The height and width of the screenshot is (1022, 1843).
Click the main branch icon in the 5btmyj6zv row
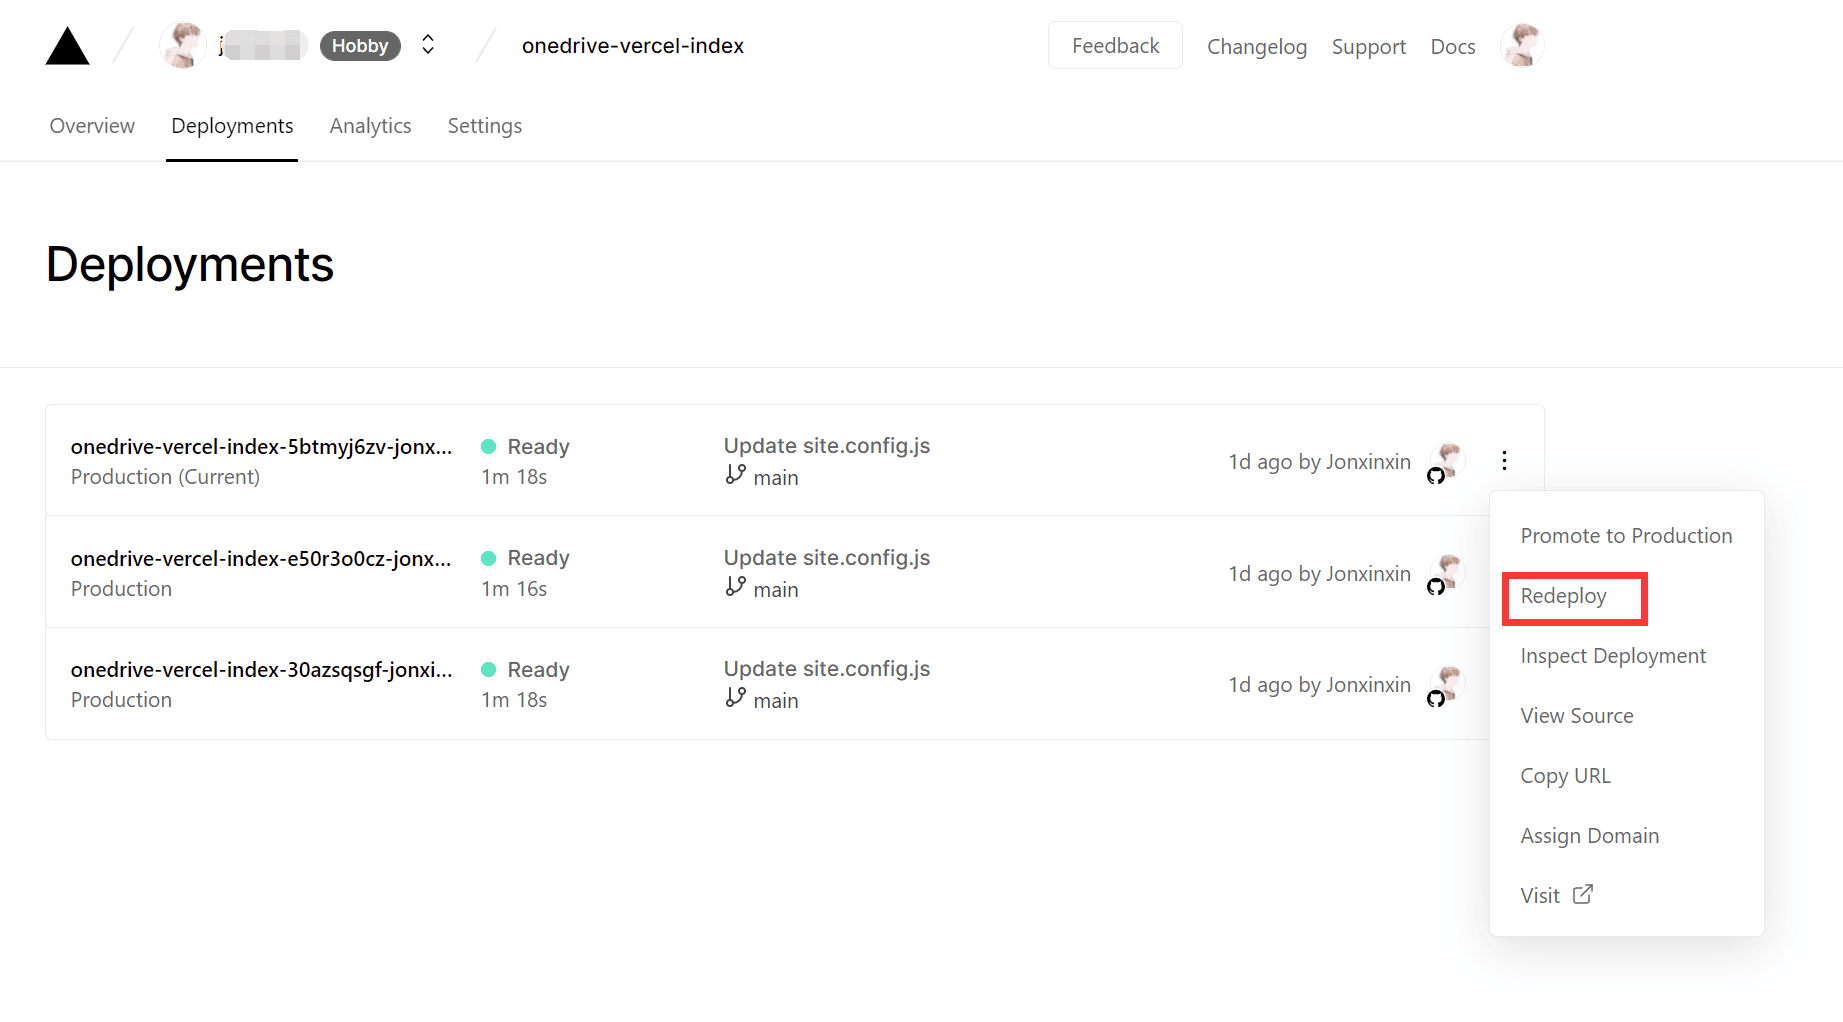tap(735, 475)
